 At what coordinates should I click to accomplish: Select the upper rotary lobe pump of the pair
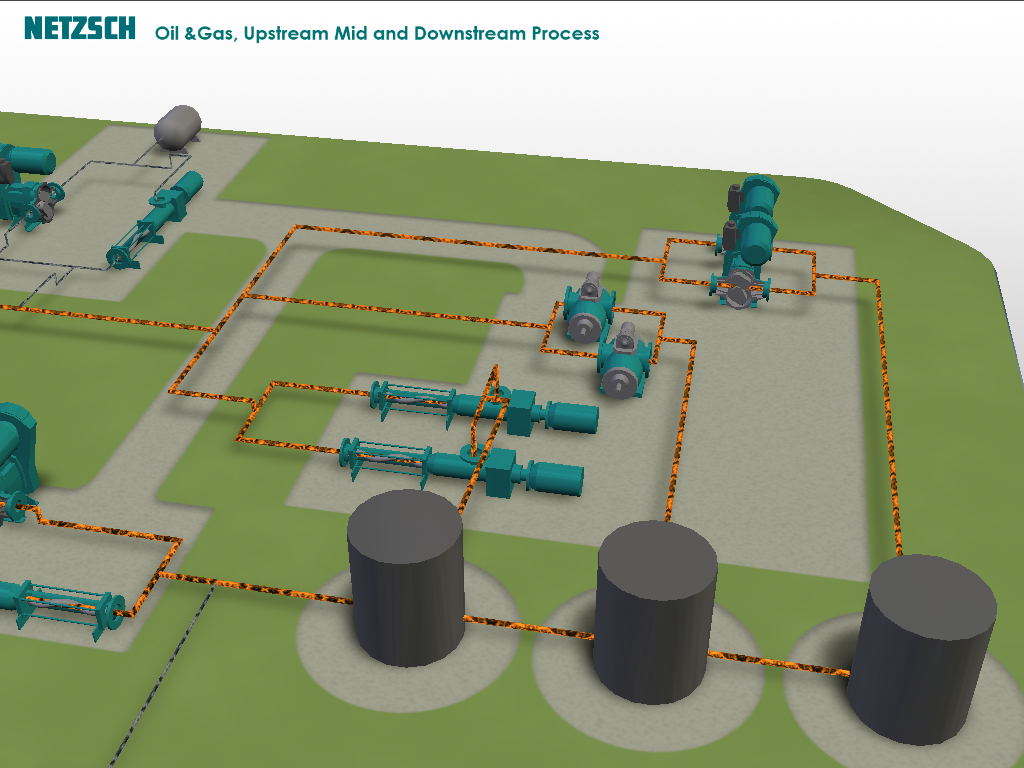point(589,306)
